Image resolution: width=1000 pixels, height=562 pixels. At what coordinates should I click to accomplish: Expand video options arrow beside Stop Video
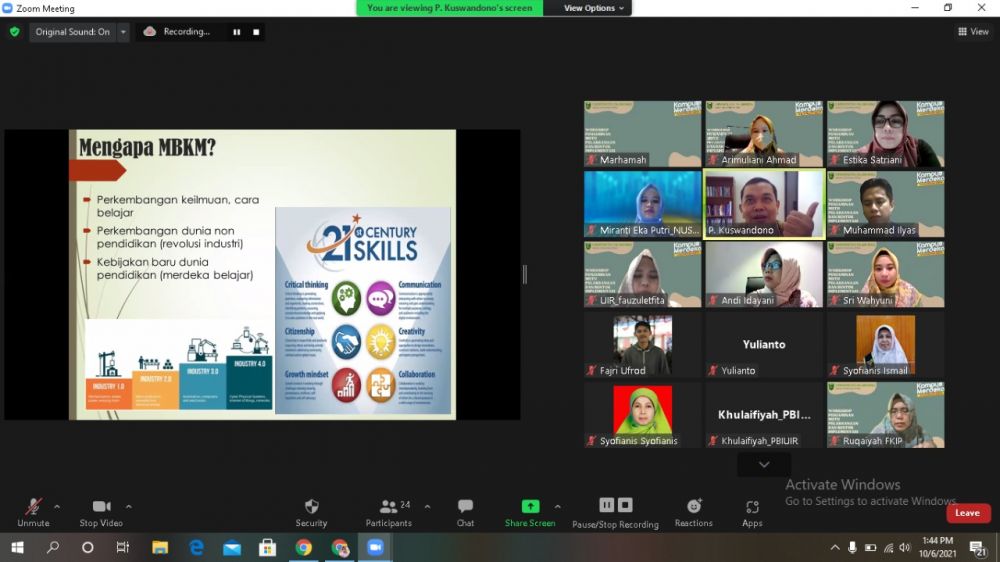coord(128,506)
